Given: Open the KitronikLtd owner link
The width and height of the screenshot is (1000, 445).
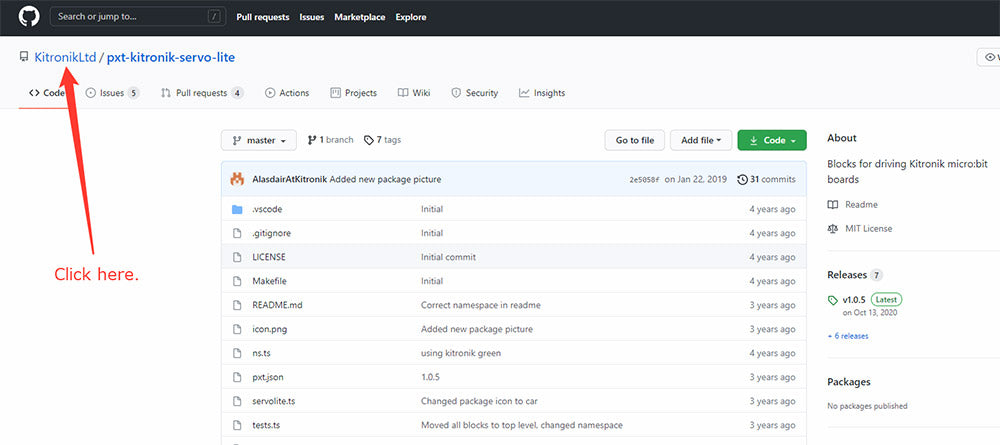Looking at the screenshot, I should tap(65, 57).
